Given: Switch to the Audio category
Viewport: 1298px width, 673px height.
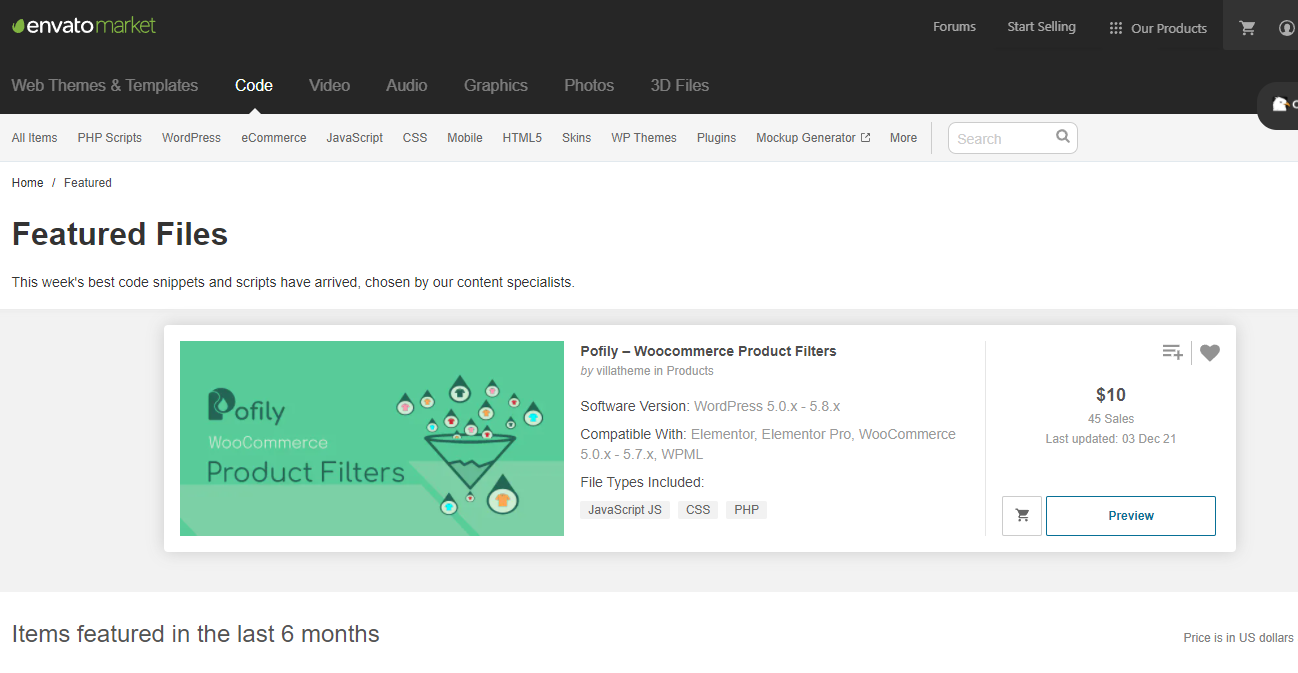Looking at the screenshot, I should [407, 86].
